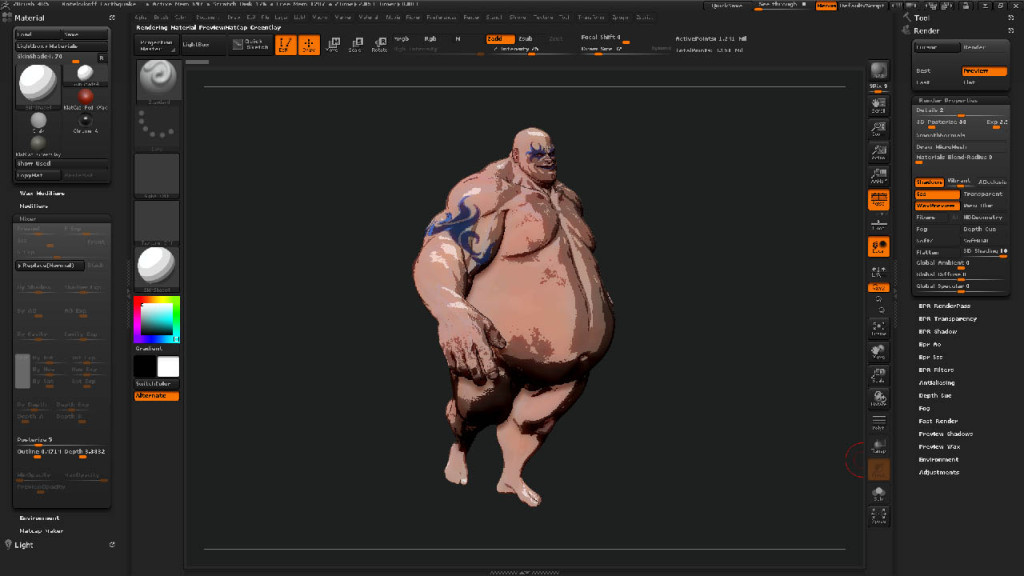Open the Material menu in menu bar
Screen dimensions: 1024x576
[368, 18]
